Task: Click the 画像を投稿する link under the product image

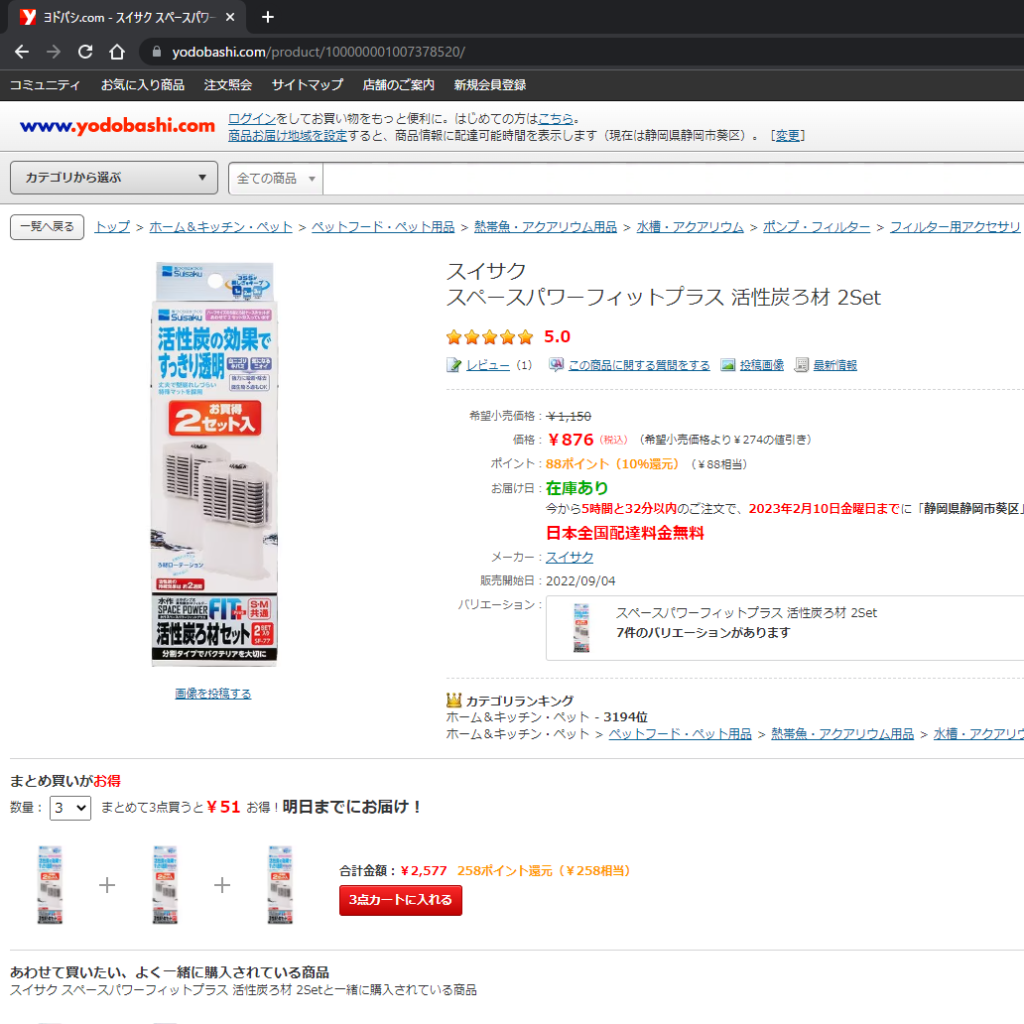Action: click(x=213, y=694)
